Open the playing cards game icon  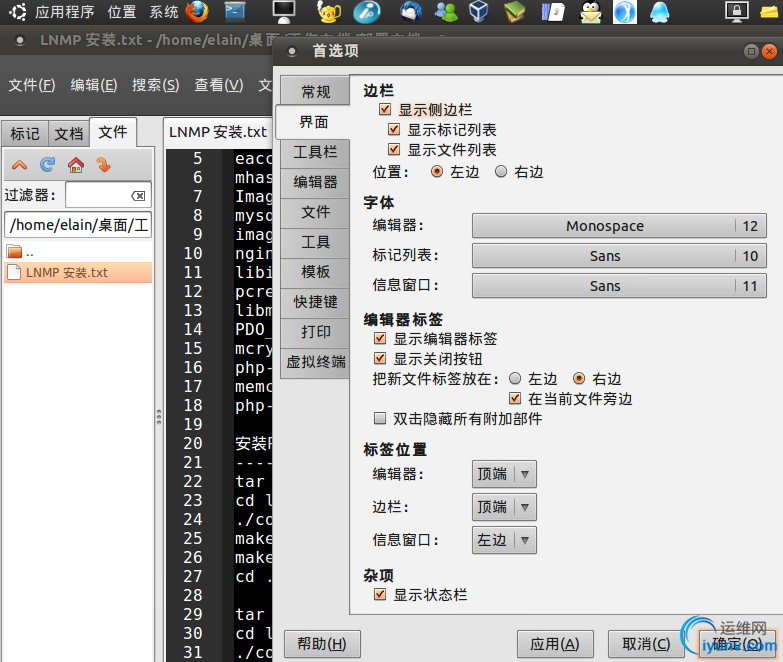(x=553, y=11)
